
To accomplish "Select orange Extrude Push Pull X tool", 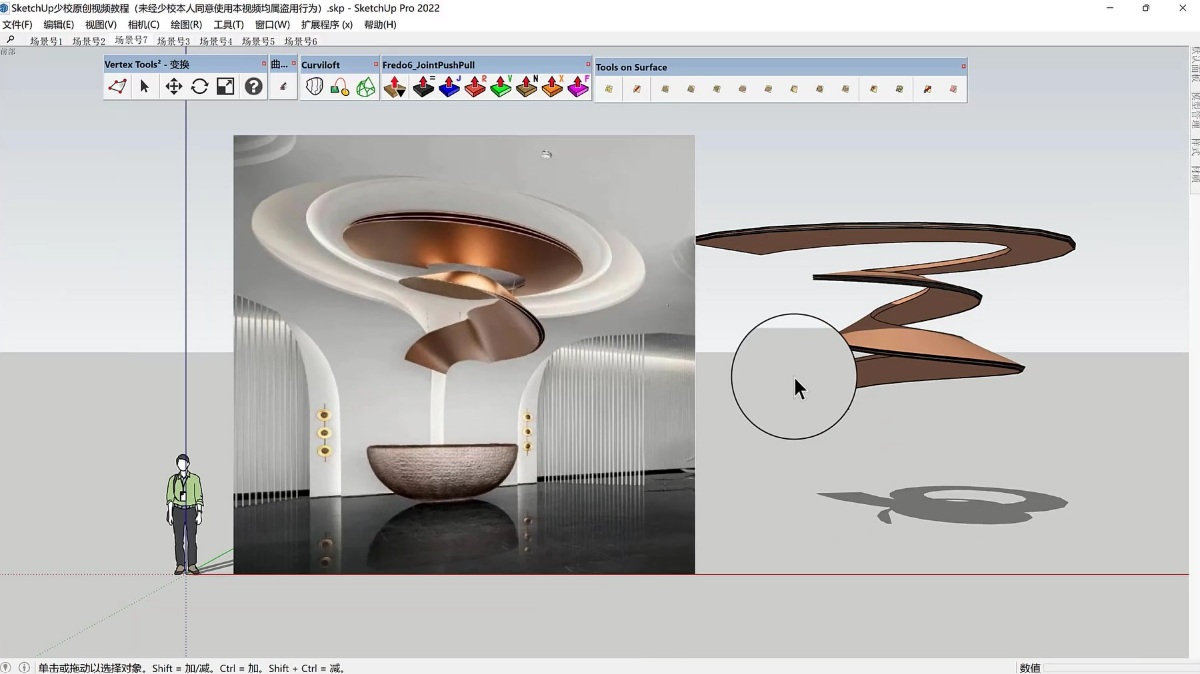I will click(553, 87).
